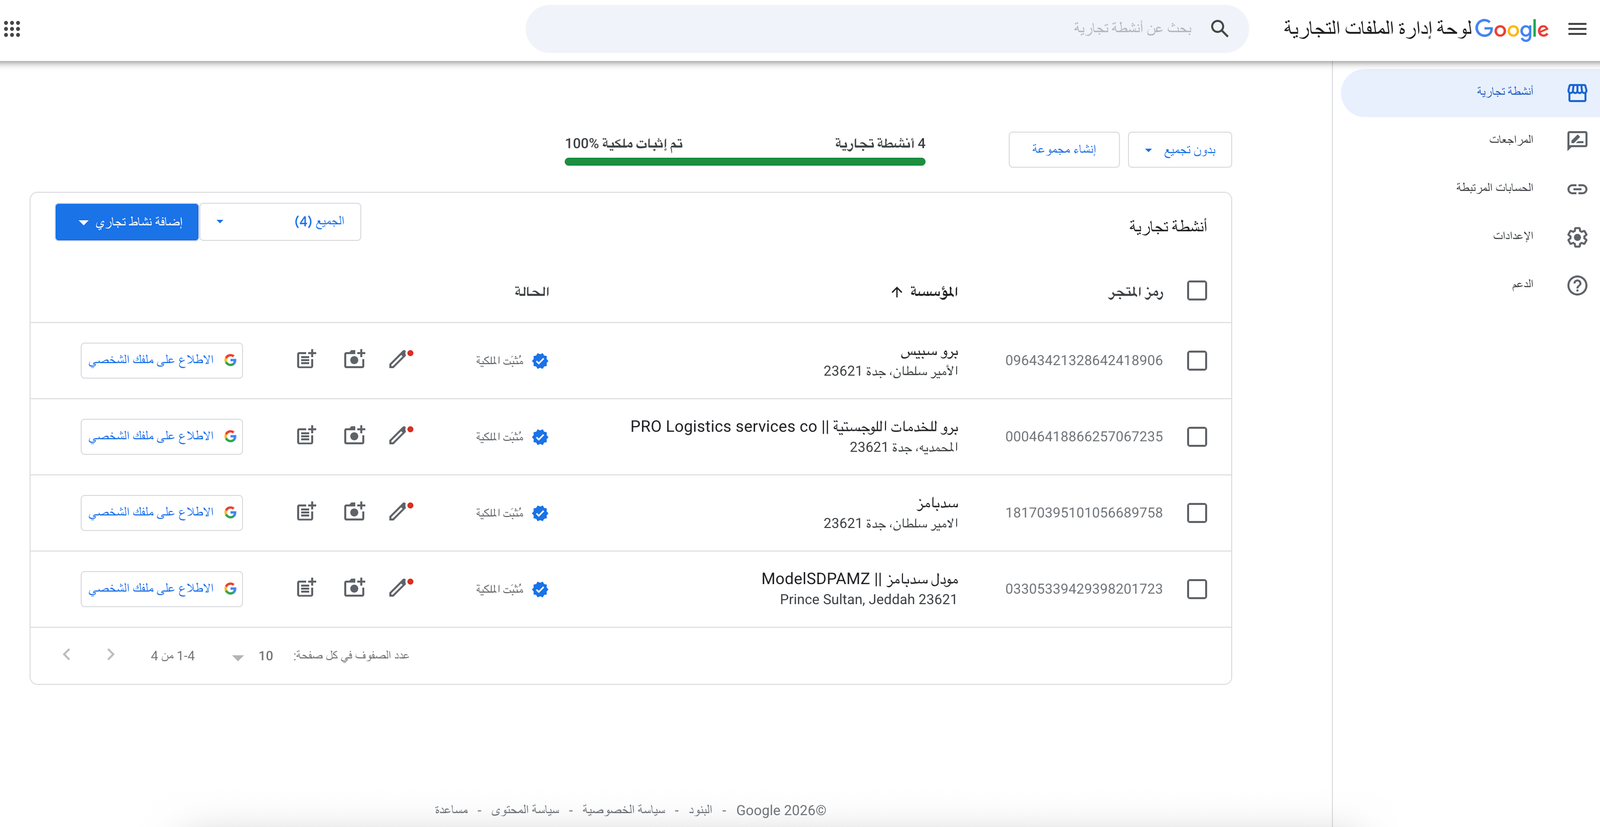Select أنشطة تجارية in the sidebar
This screenshot has height=827, width=1600.
pyautogui.click(x=1470, y=92)
